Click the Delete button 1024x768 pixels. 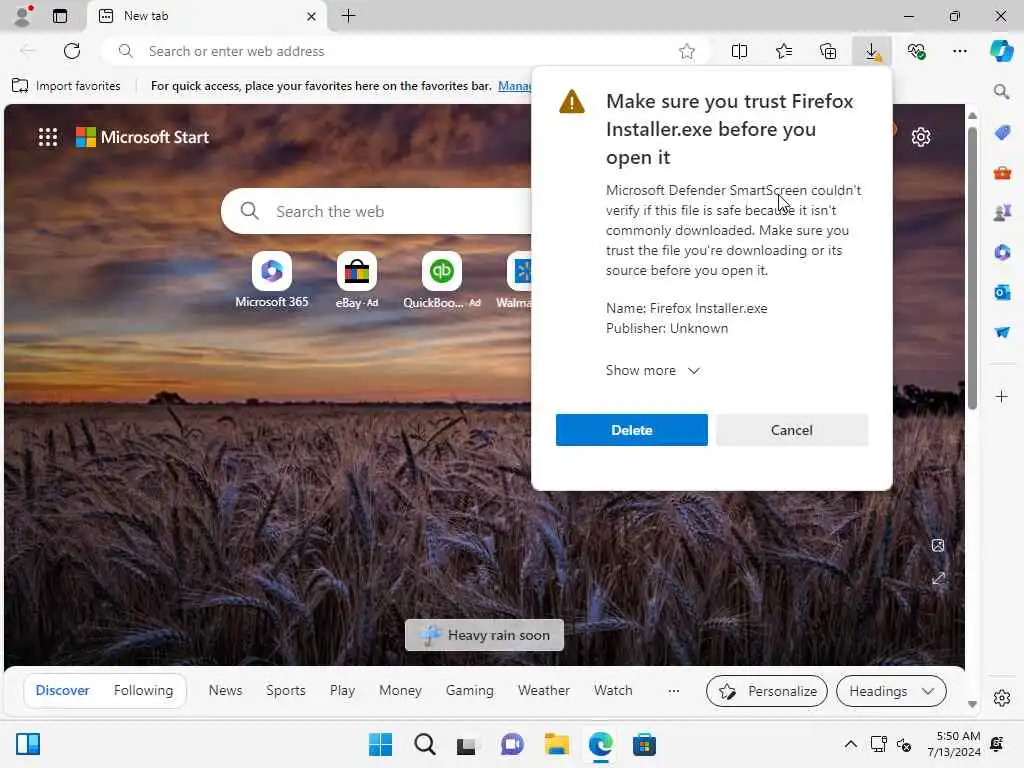632,430
